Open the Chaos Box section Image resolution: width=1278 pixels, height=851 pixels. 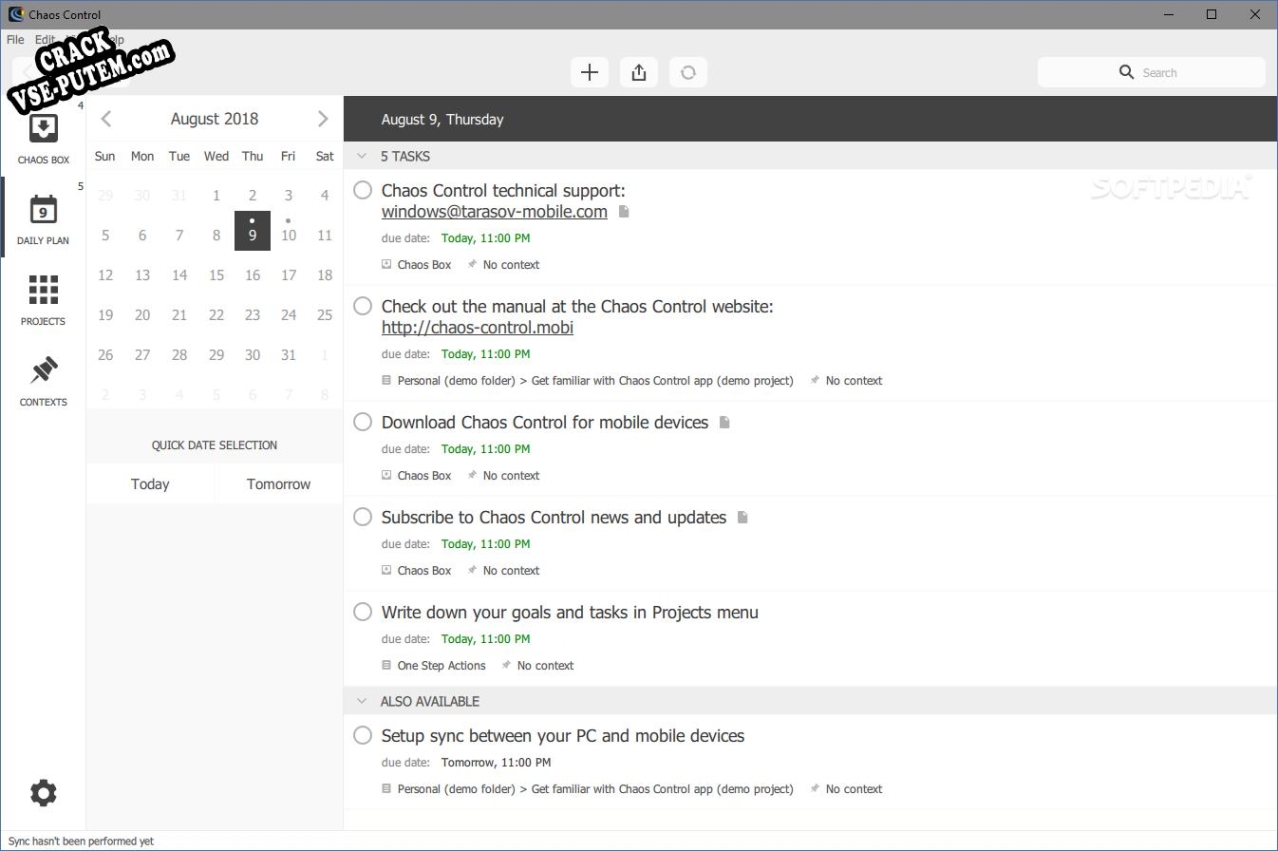click(x=43, y=136)
